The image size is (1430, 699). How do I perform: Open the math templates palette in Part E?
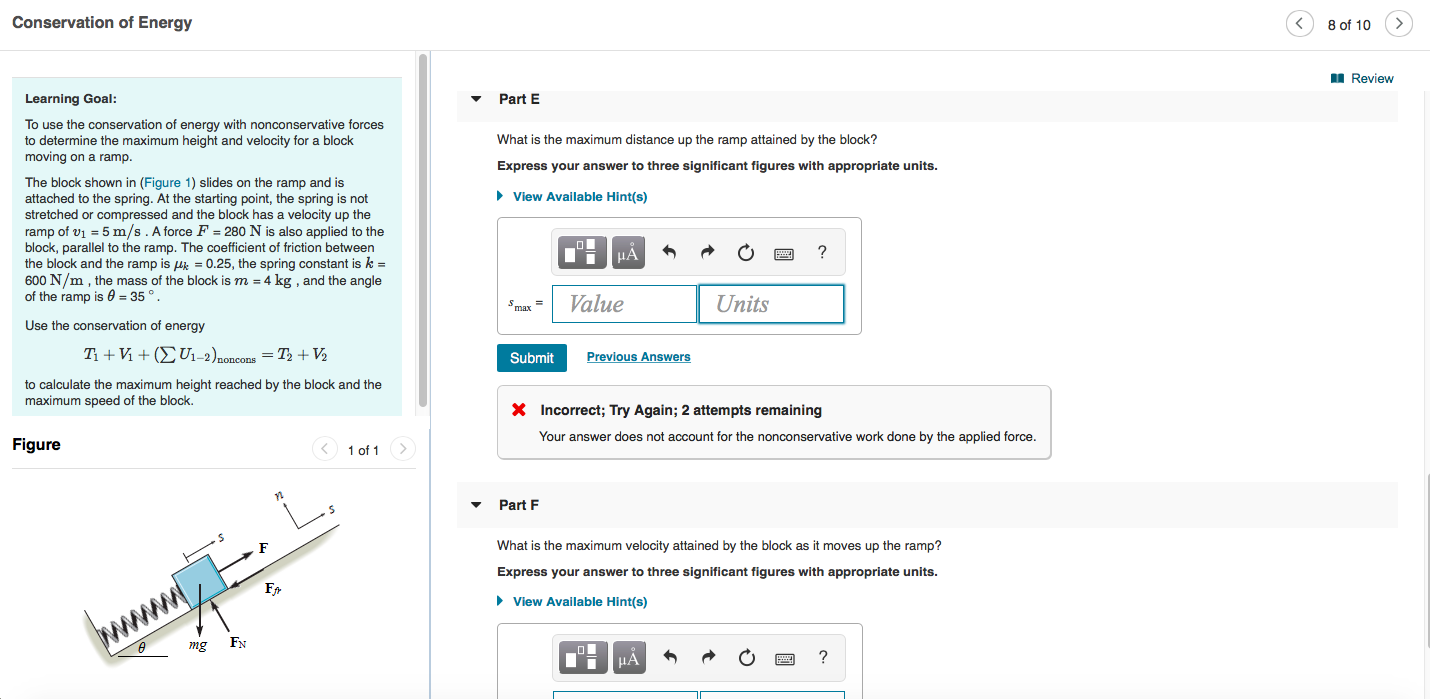click(x=582, y=252)
